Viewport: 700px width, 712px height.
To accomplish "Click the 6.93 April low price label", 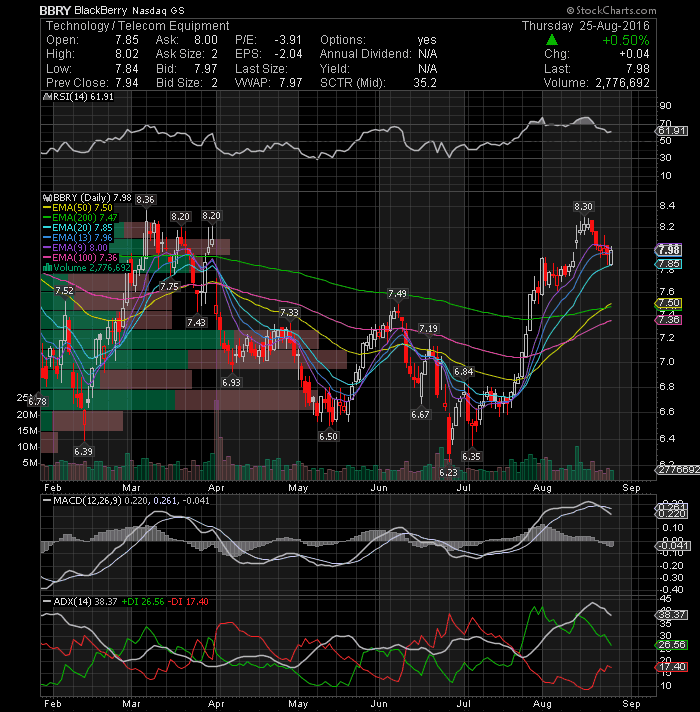I will tap(231, 382).
